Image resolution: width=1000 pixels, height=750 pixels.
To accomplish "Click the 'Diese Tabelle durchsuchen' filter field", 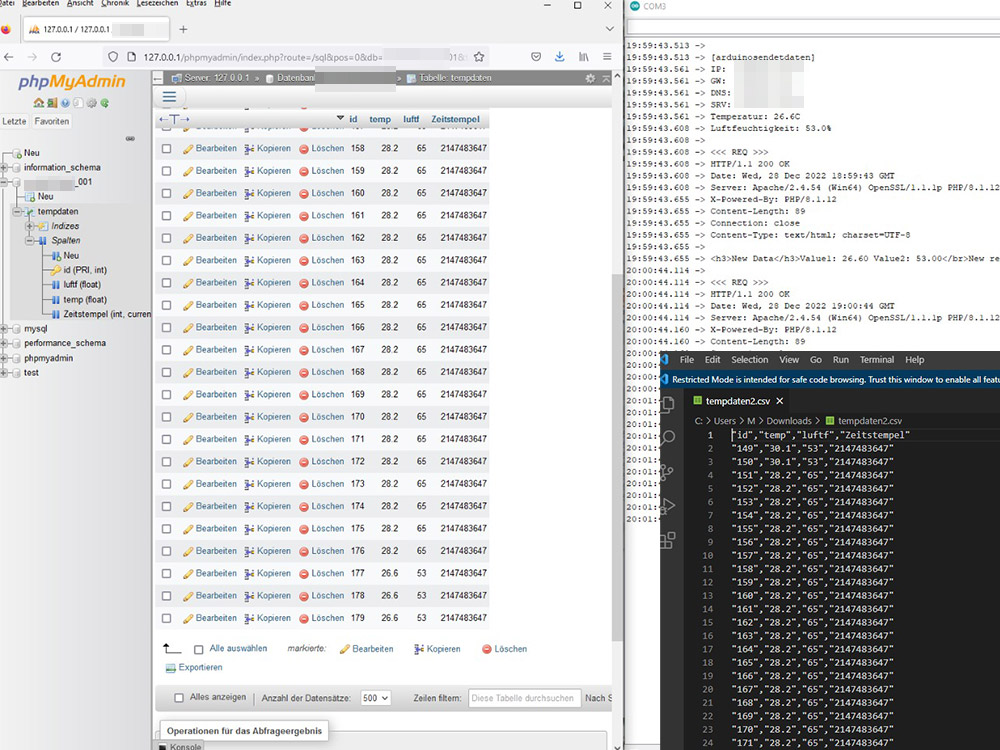I will pyautogui.click(x=525, y=698).
